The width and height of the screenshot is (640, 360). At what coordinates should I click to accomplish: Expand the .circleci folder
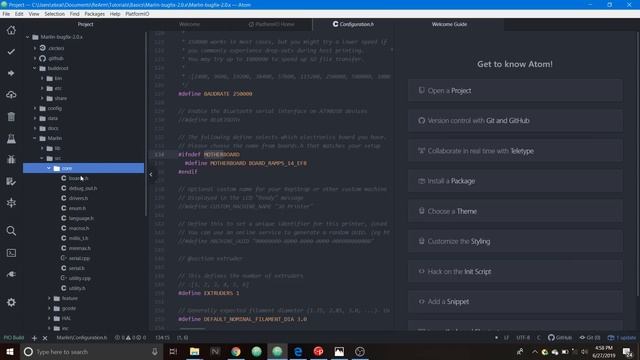click(35, 48)
